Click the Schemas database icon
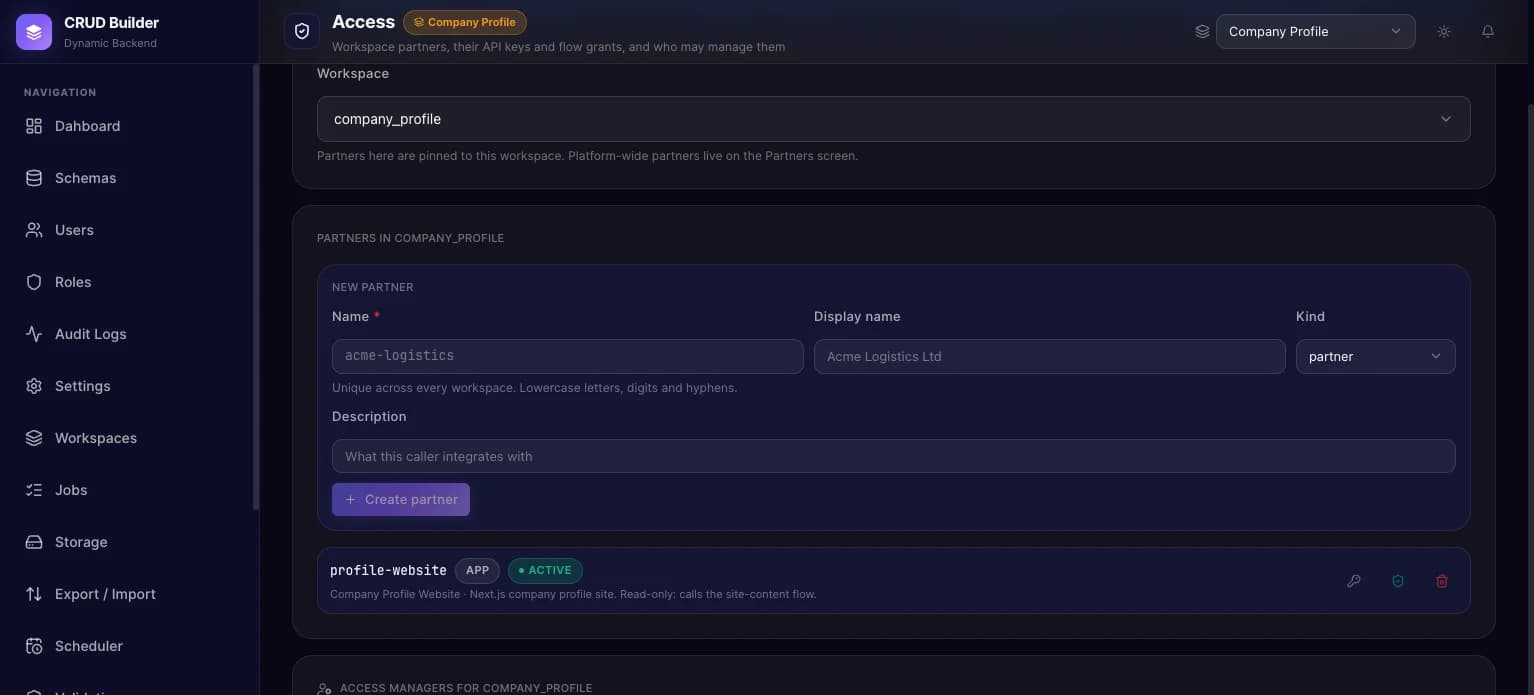 click(x=34, y=178)
